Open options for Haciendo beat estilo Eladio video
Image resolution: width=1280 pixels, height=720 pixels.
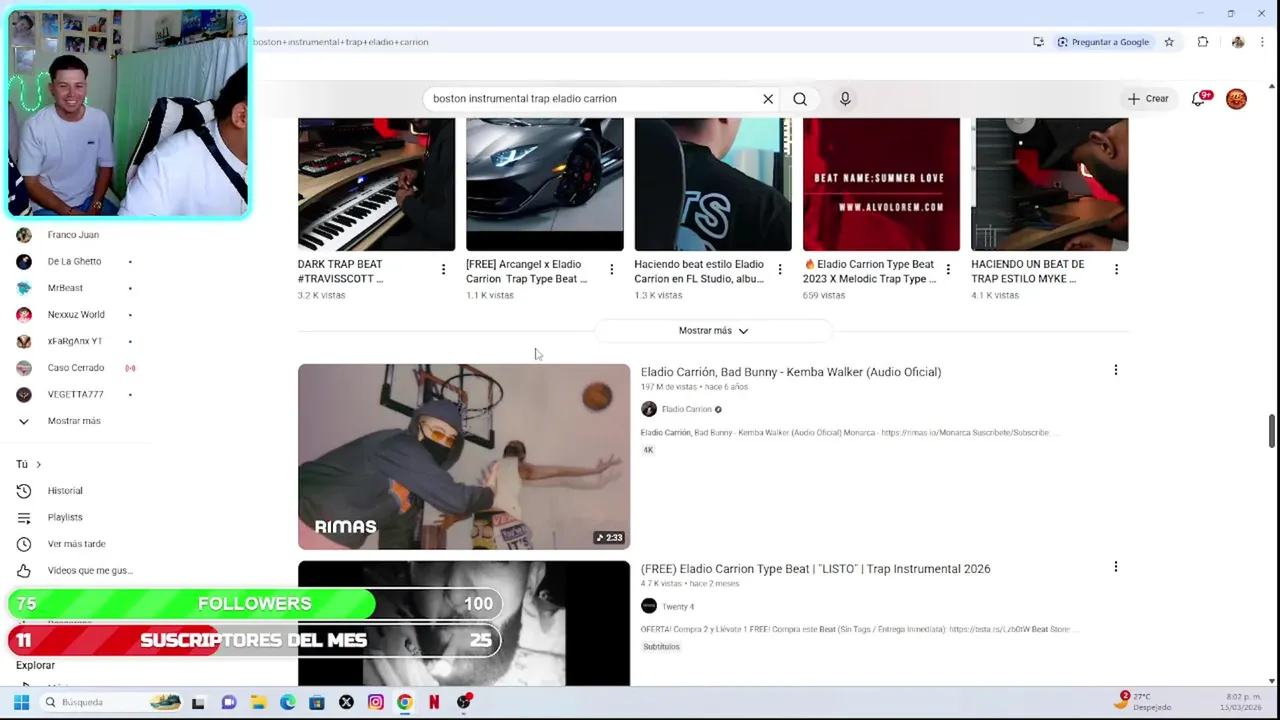click(780, 269)
